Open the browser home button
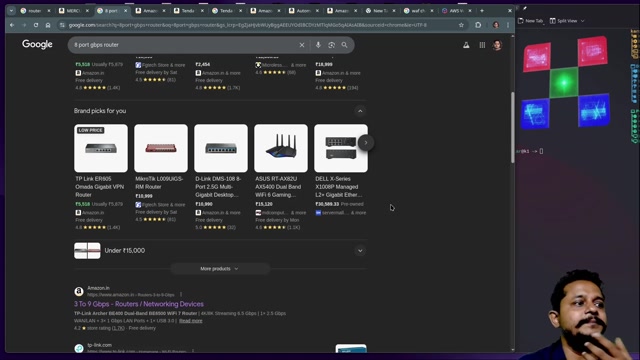Image resolution: width=640 pixels, height=360 pixels. (48, 25)
